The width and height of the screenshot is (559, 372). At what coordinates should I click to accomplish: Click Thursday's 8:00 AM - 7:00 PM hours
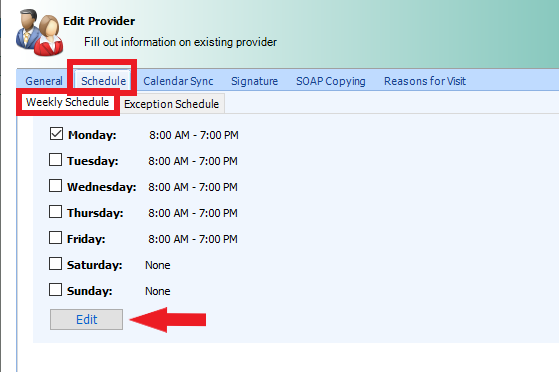pos(193,213)
